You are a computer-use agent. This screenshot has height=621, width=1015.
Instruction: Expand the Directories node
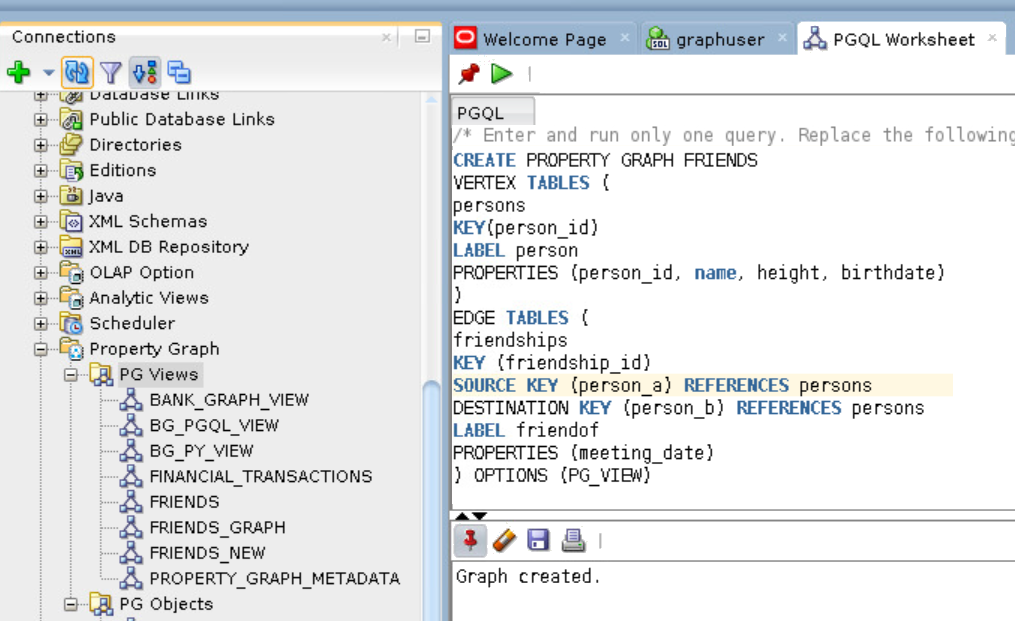41,145
